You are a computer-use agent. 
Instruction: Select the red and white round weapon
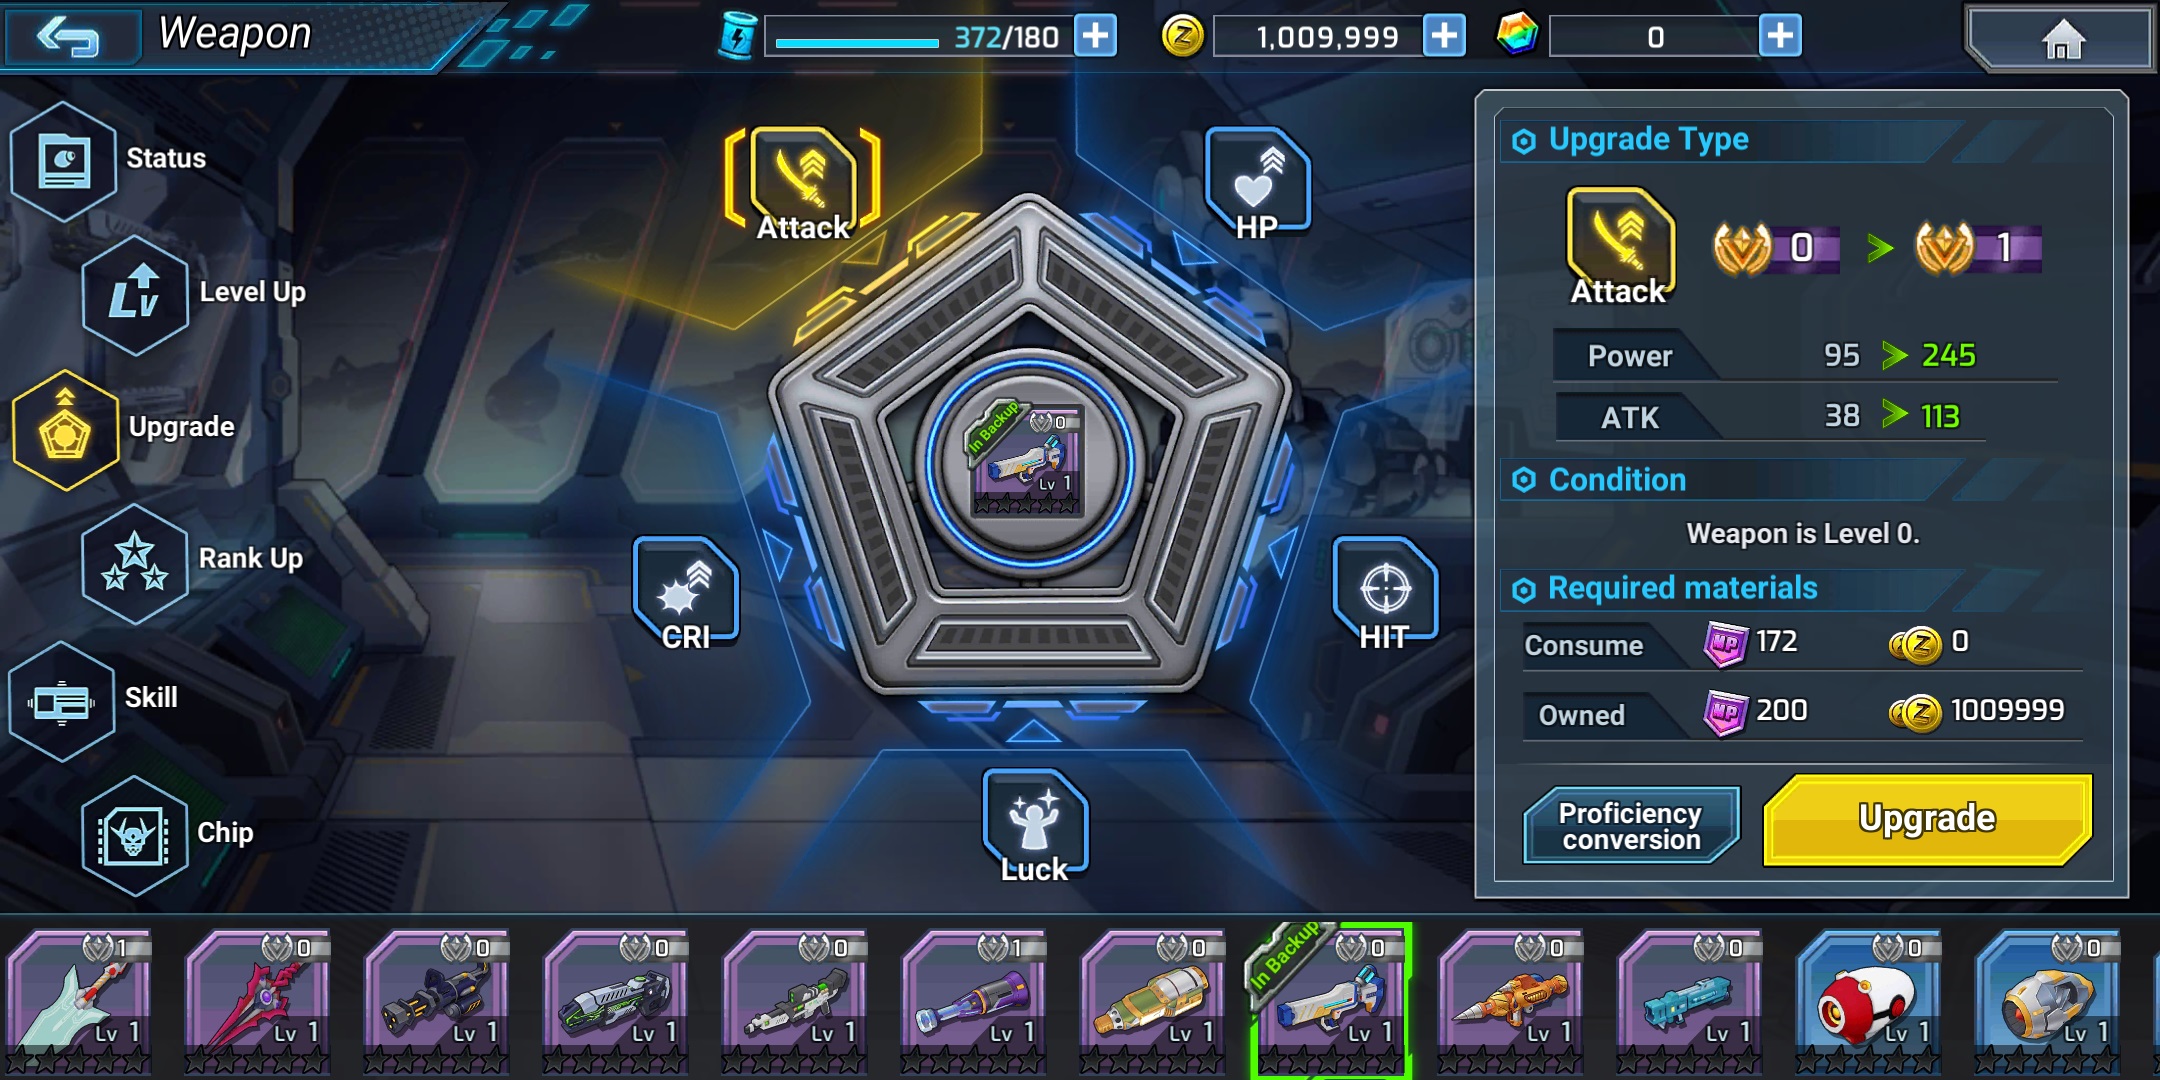(x=1869, y=1001)
